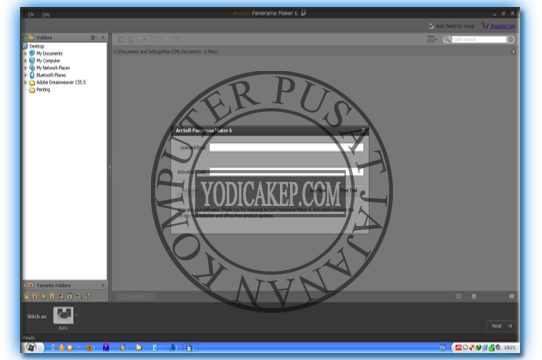Expand the My Documents tree node
542x360 pixels.
coord(25,54)
